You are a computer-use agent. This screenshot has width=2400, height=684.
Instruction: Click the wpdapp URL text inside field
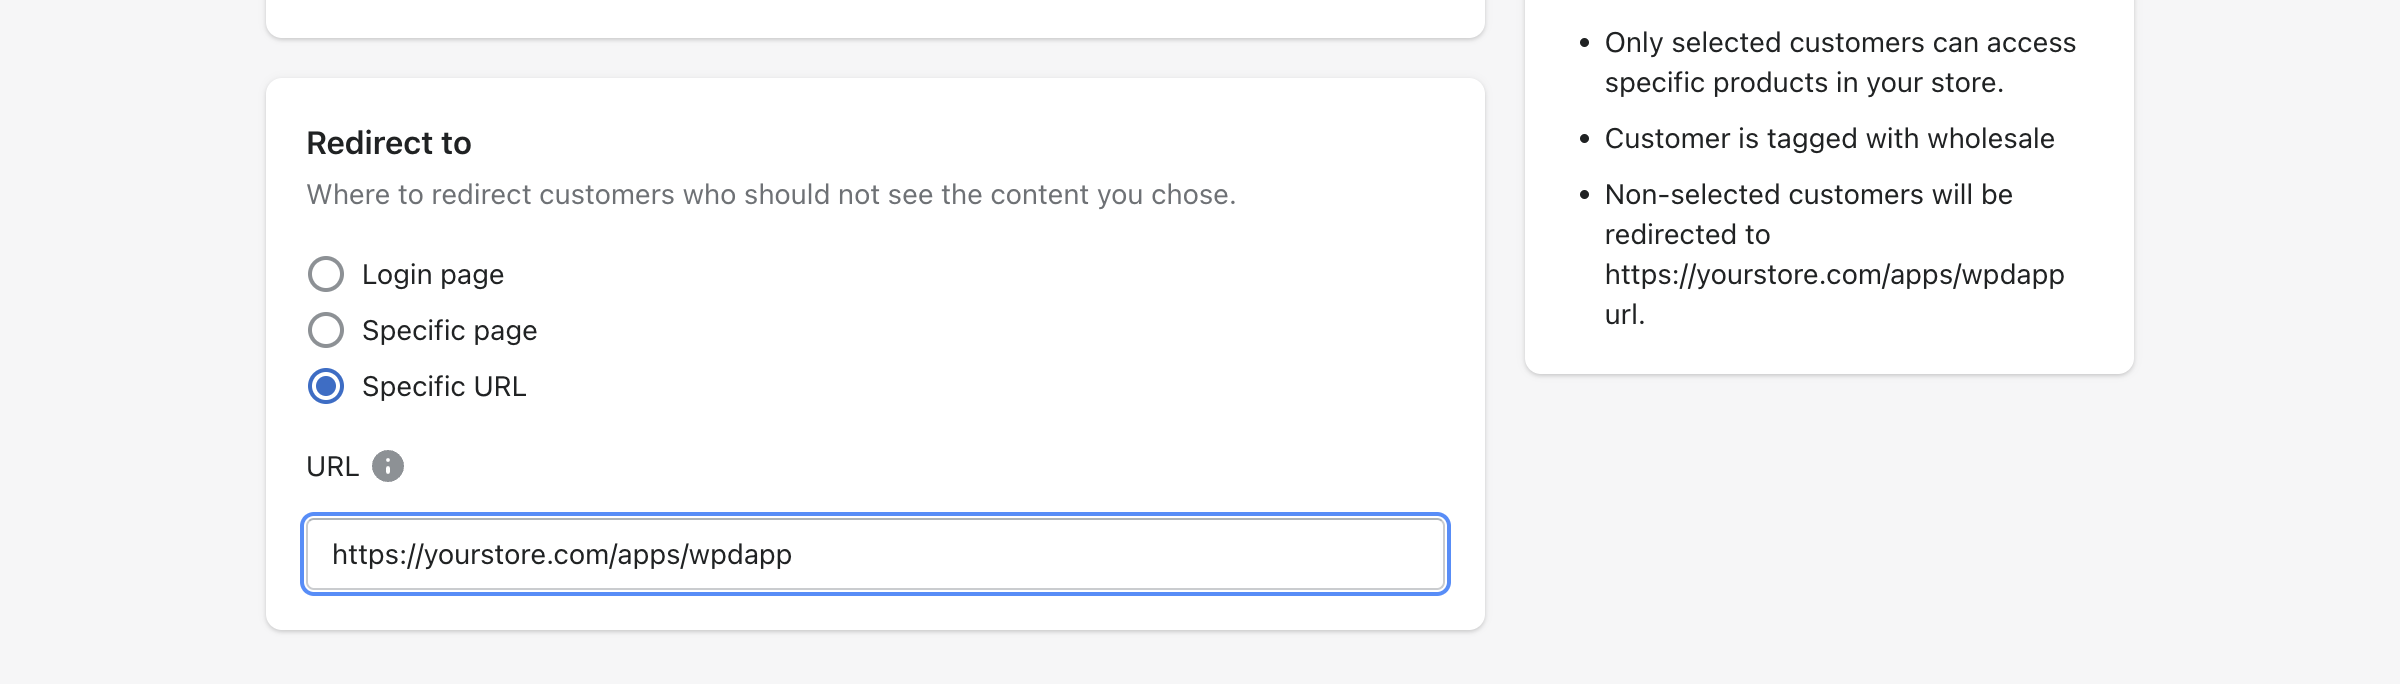coord(562,554)
